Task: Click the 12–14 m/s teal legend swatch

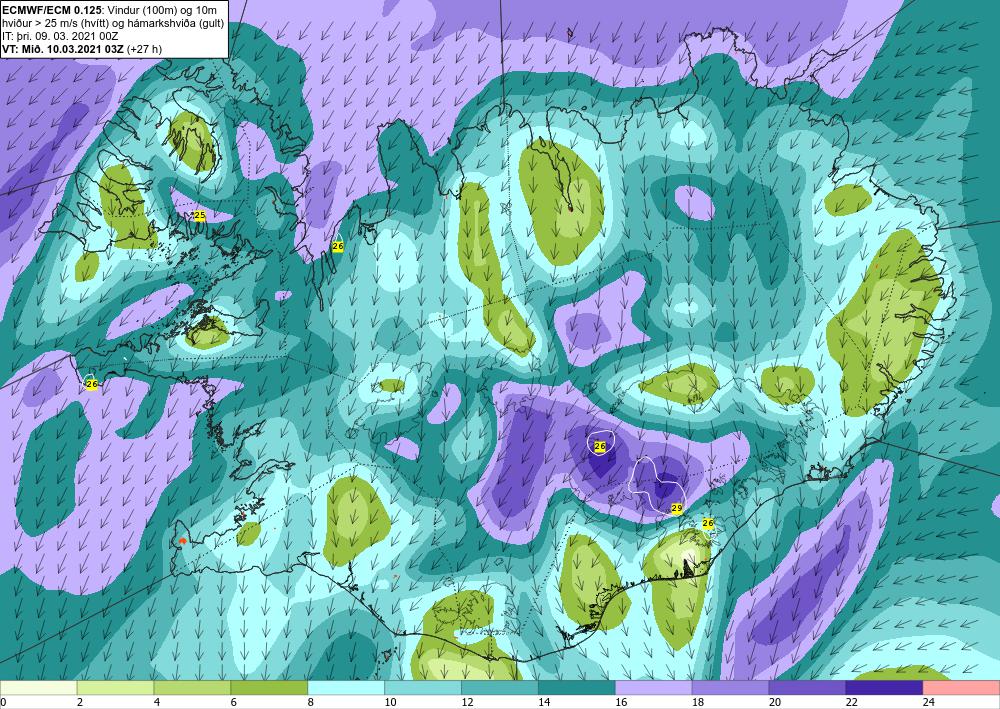Action: point(499,688)
